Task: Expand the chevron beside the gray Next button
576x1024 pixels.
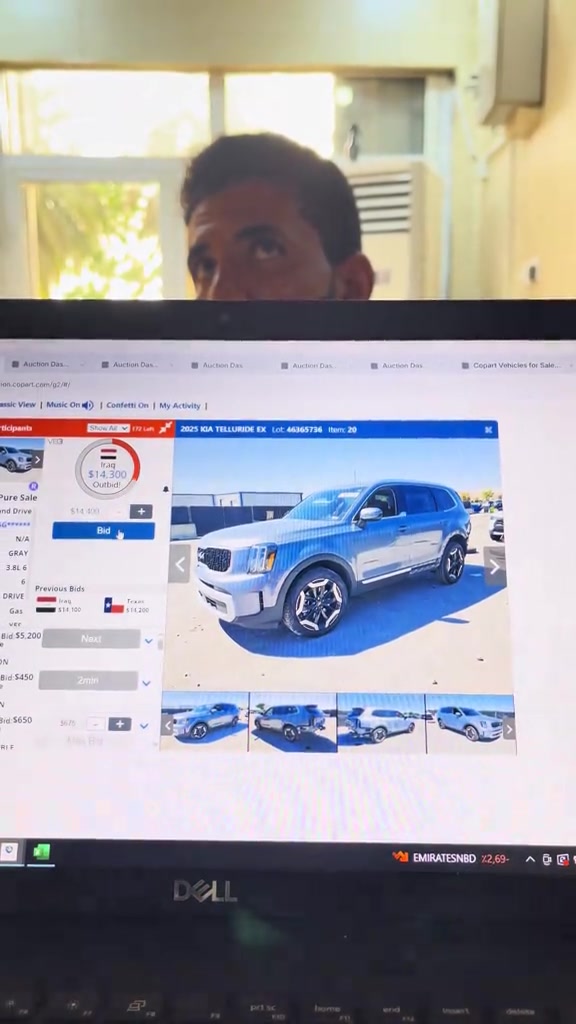Action: click(x=148, y=641)
